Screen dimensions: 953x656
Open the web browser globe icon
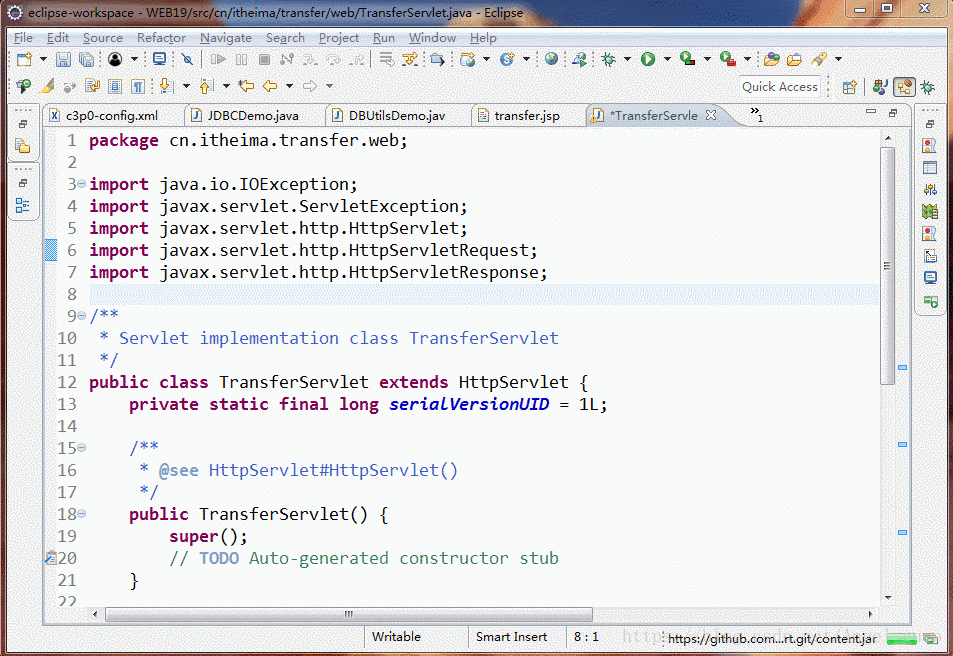tap(551, 59)
